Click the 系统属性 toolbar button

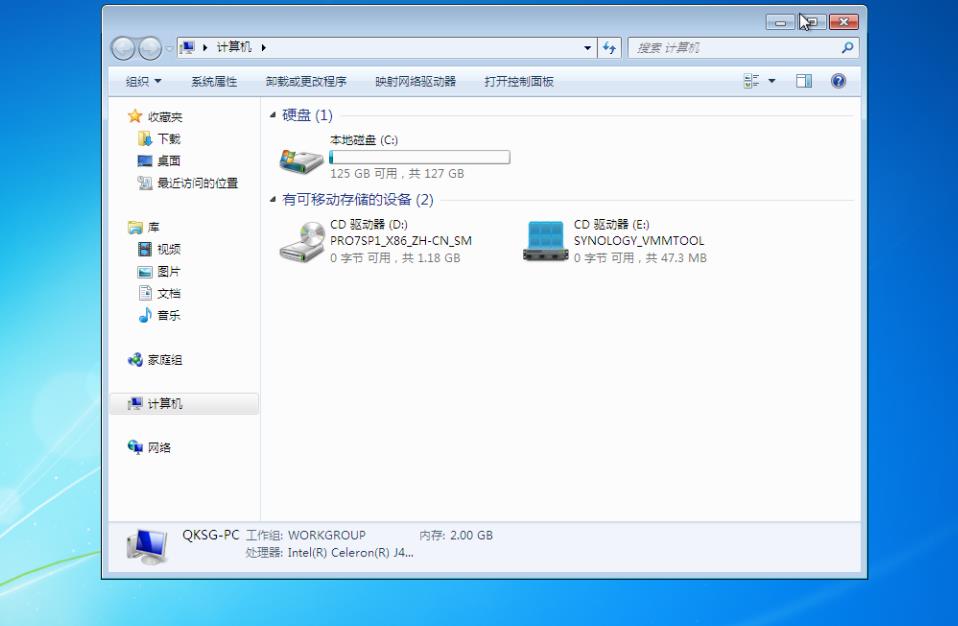click(216, 81)
